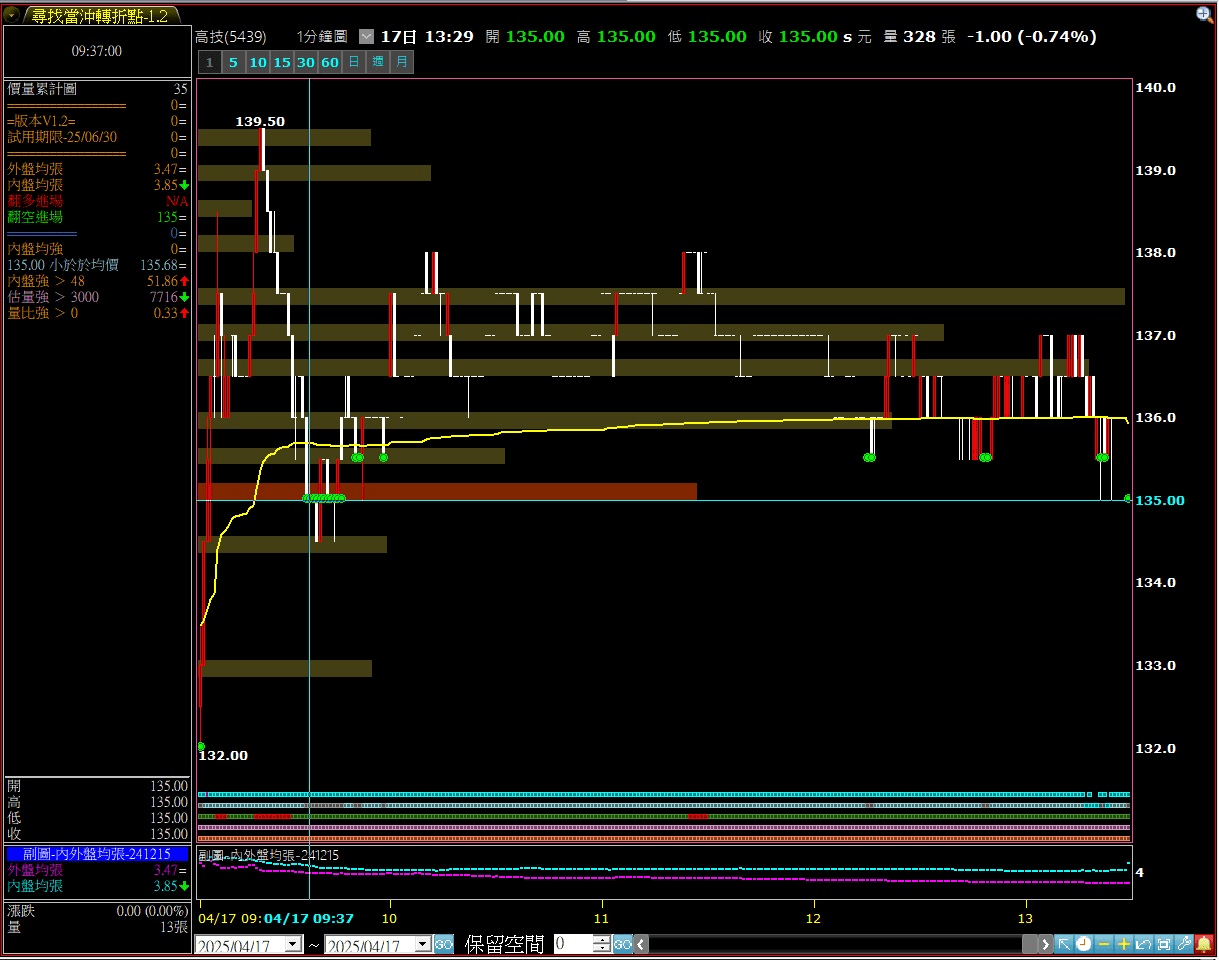Click the 保留空間 number input field

[x=574, y=944]
